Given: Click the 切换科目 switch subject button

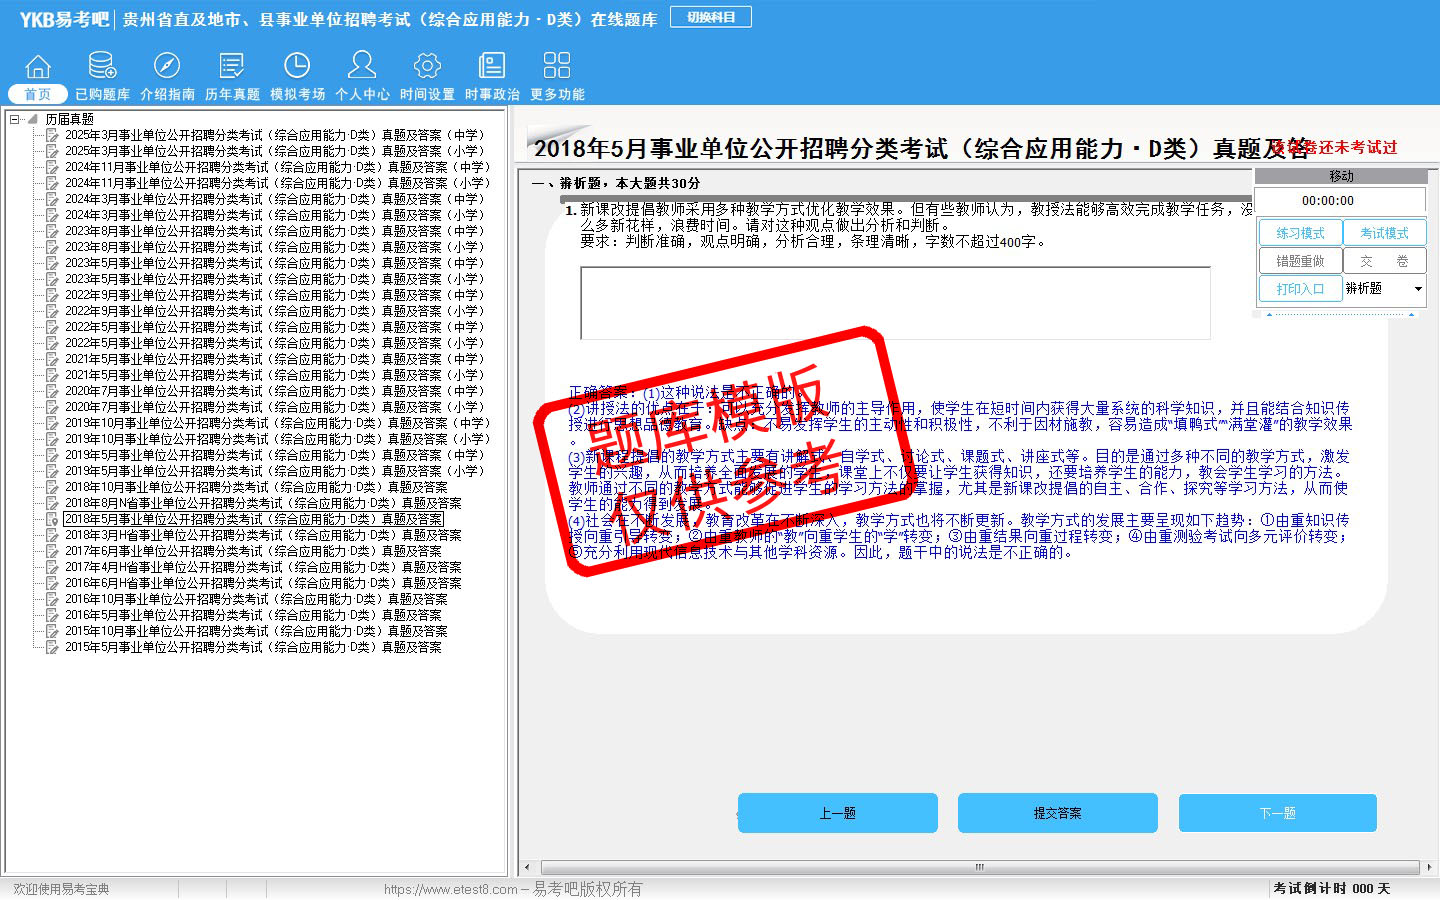Looking at the screenshot, I should click(x=711, y=17).
